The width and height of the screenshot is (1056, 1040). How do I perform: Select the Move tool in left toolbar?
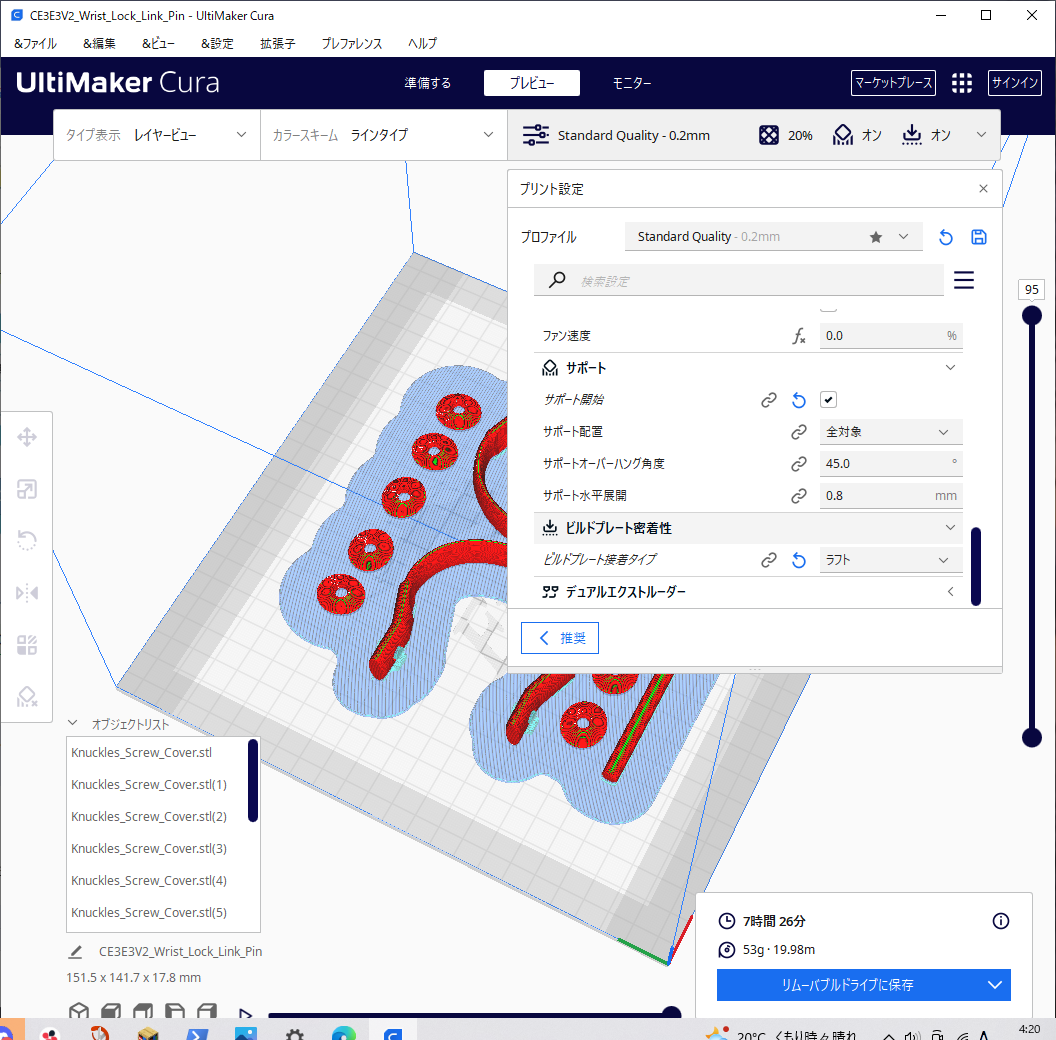(x=27, y=437)
